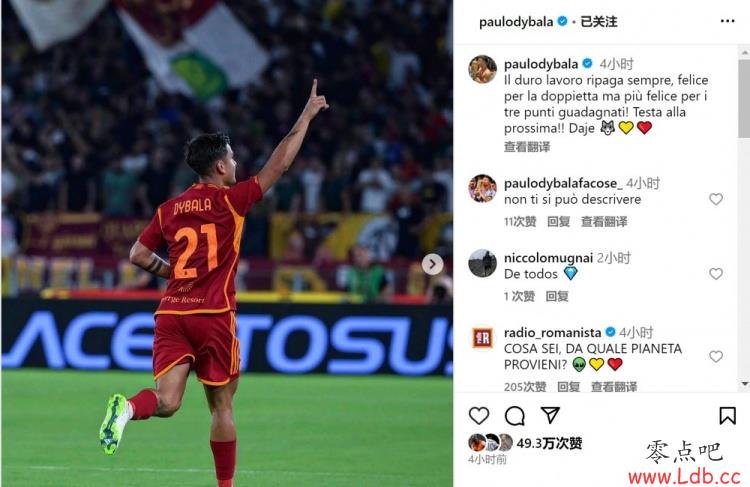The width and height of the screenshot is (750, 487).
Task: Open radio_romanista avatar
Action: click(x=482, y=338)
